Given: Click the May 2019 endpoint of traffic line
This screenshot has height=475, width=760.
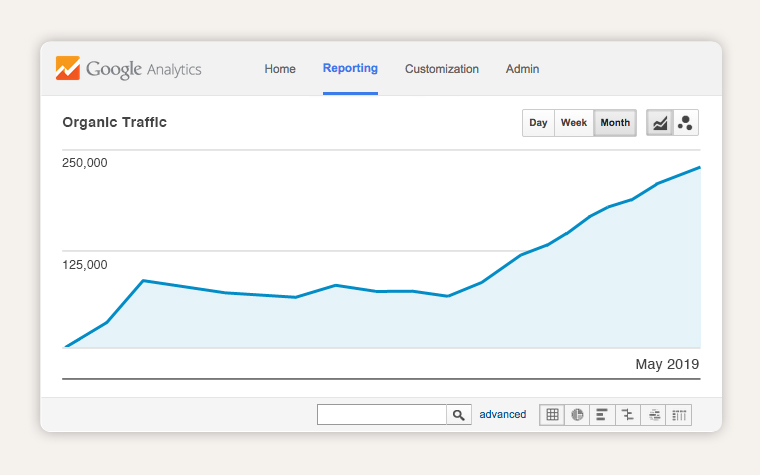Looking at the screenshot, I should coord(699,168).
